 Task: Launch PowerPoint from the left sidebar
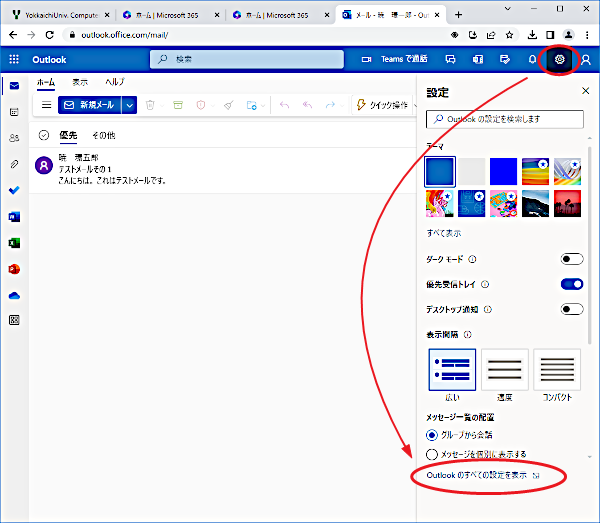pyautogui.click(x=14, y=269)
